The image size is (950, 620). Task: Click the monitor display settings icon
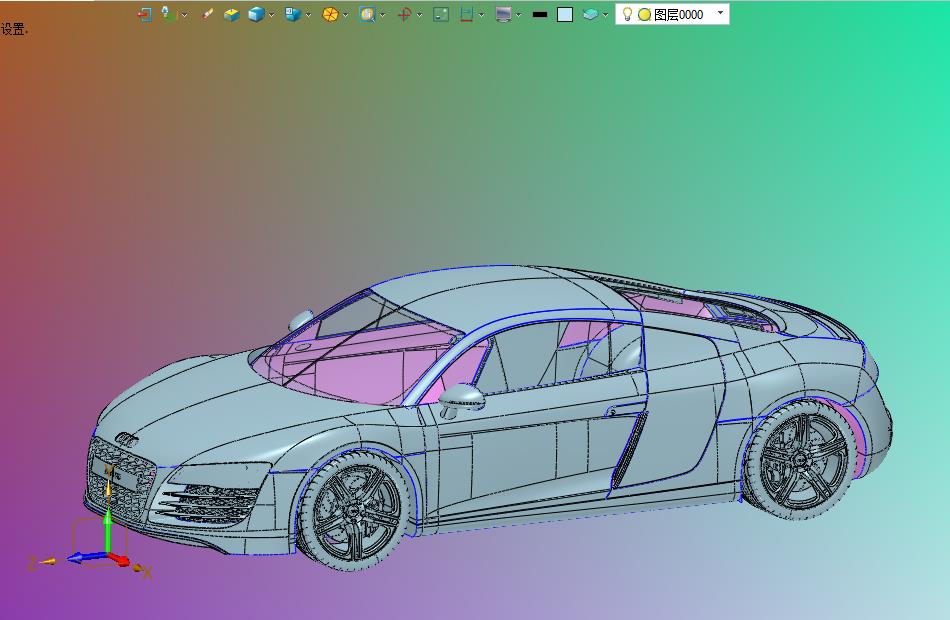click(503, 15)
